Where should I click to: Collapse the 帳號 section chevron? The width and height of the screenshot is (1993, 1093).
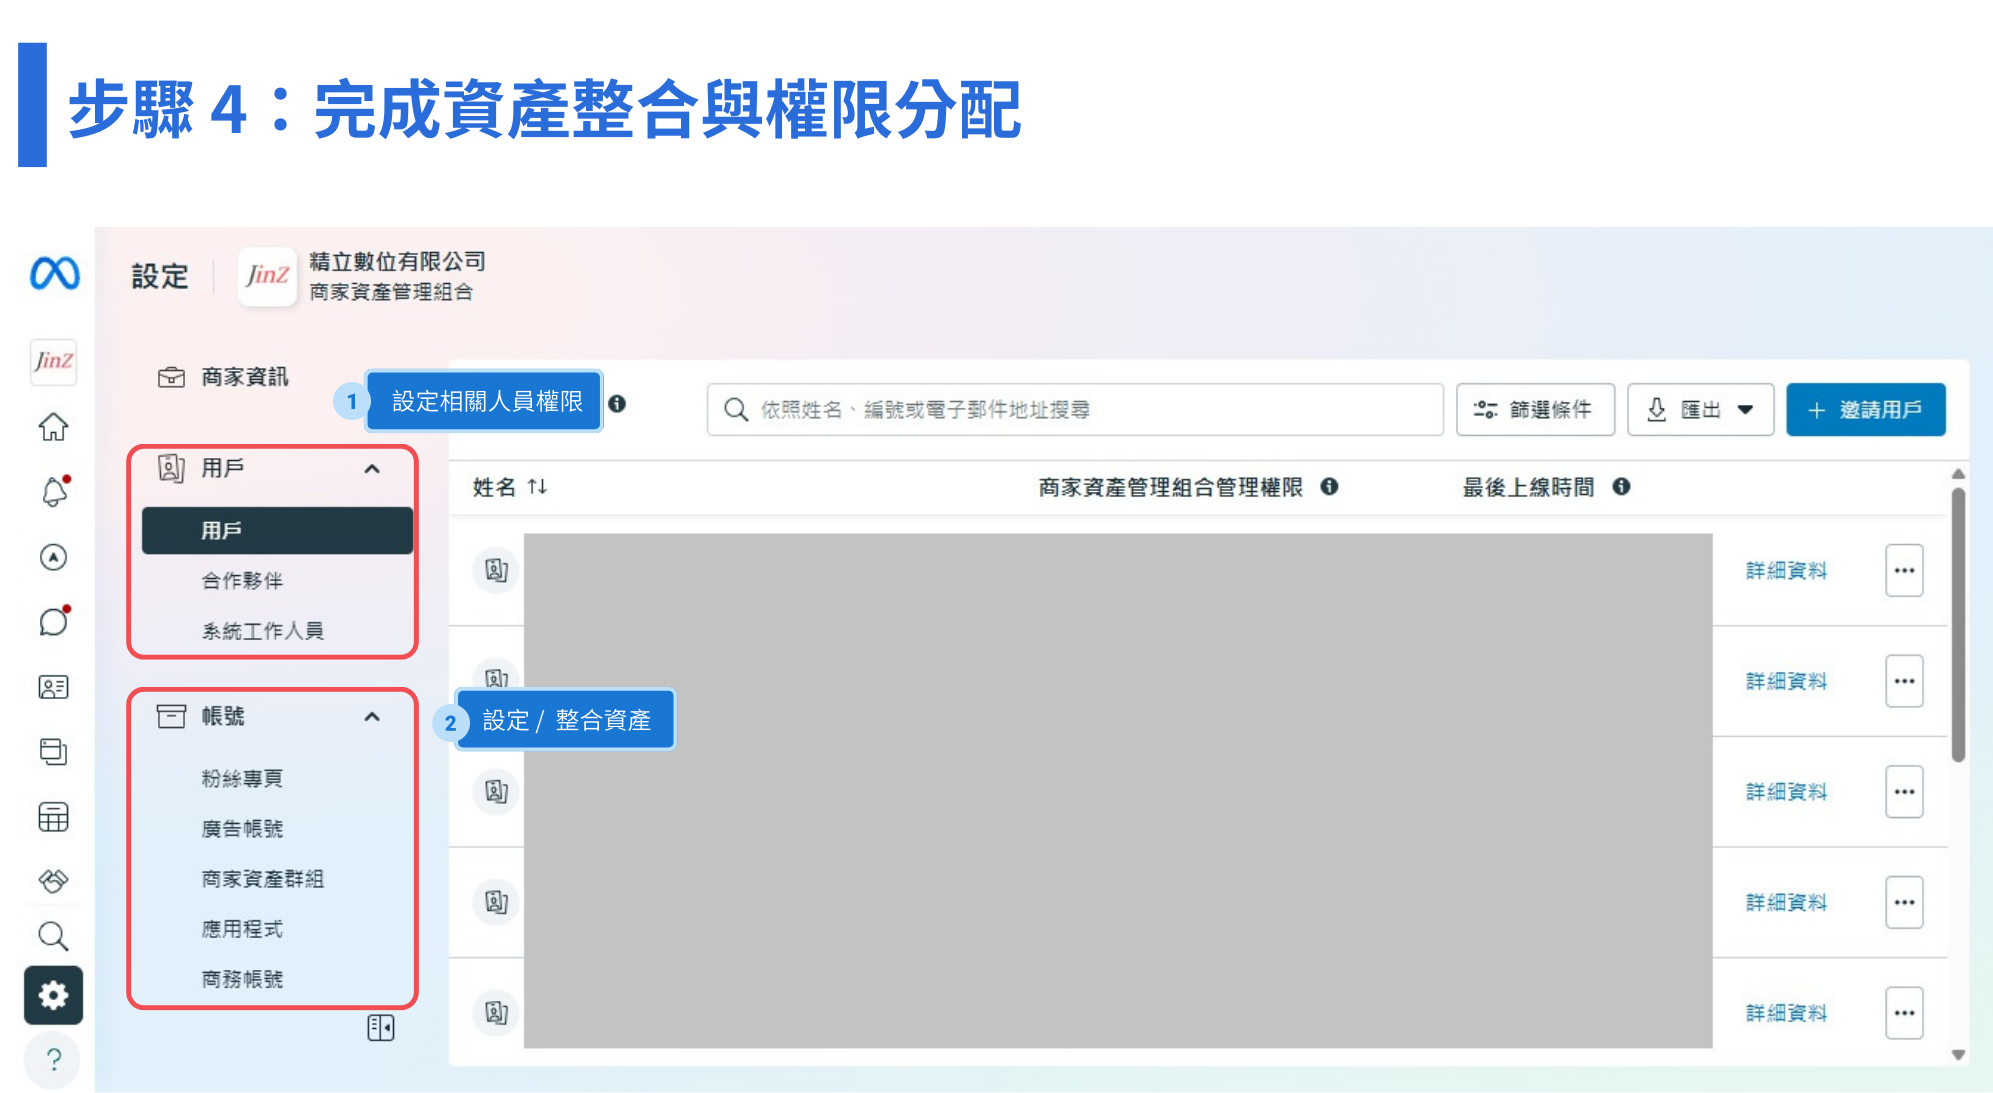click(372, 717)
